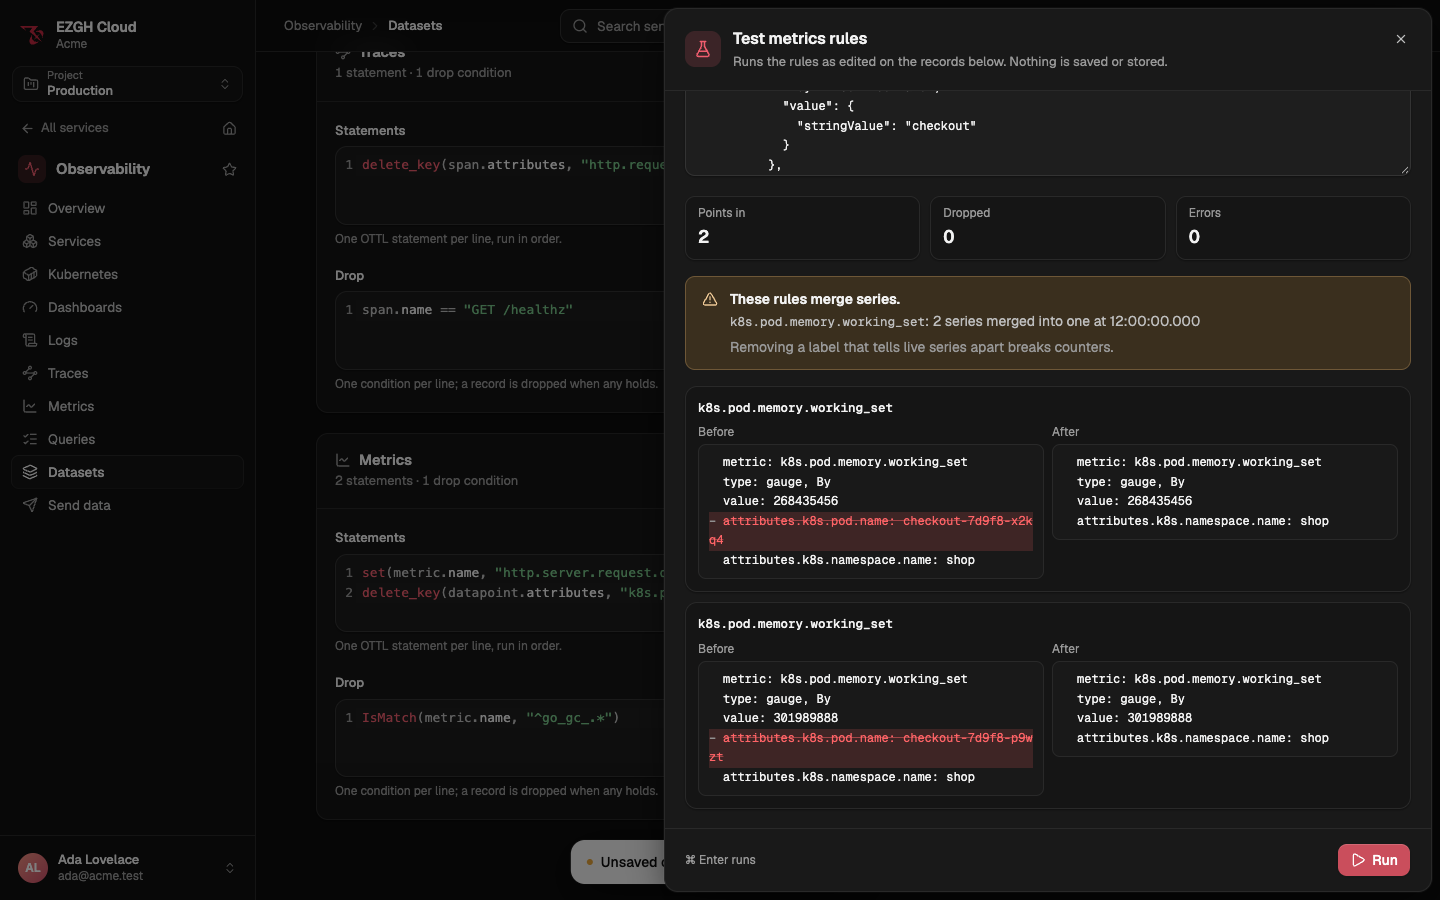The image size is (1440, 900).
Task: Click the Points in stat card
Action: coord(802,228)
